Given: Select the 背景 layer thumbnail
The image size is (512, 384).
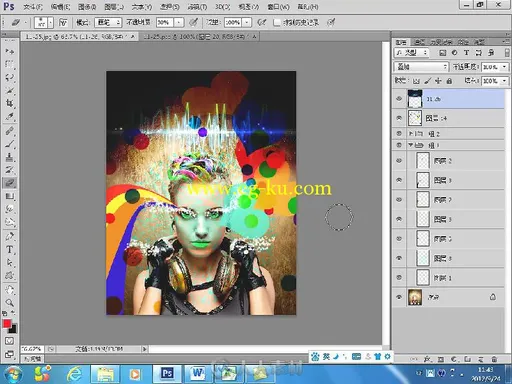Looking at the screenshot, I should point(415,297).
